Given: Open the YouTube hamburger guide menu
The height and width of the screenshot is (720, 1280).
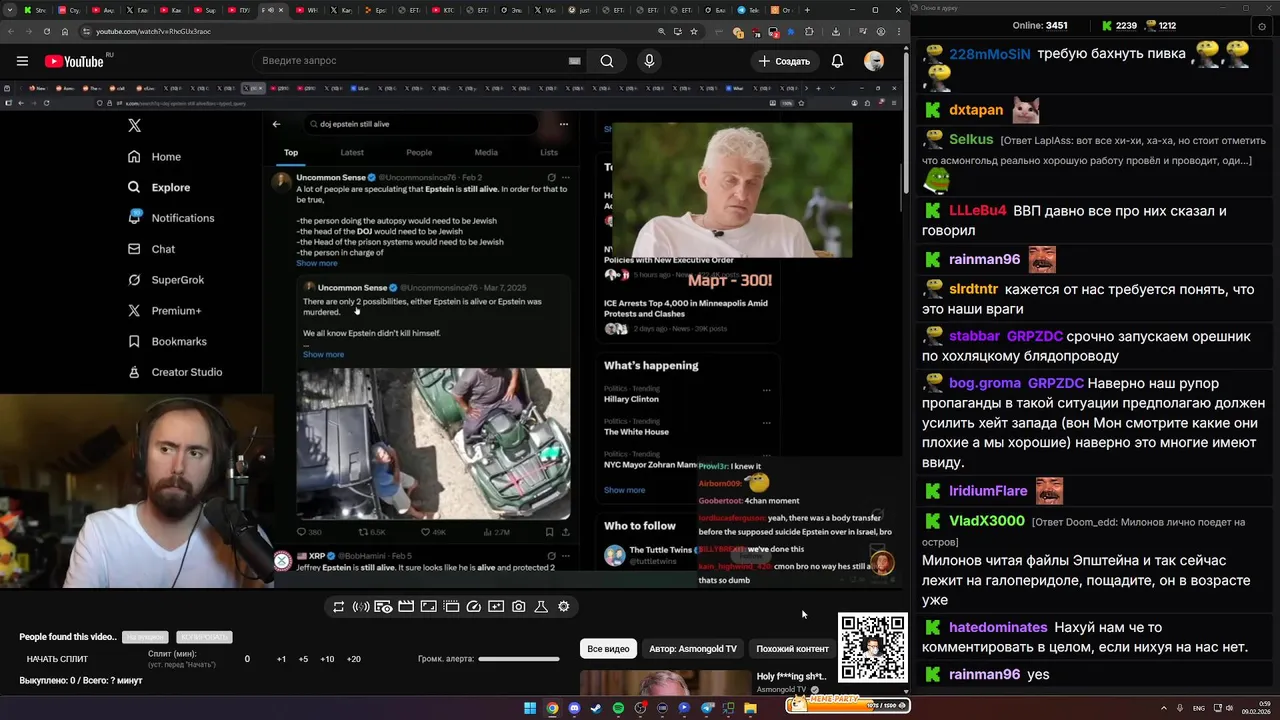Looking at the screenshot, I should tap(22, 61).
